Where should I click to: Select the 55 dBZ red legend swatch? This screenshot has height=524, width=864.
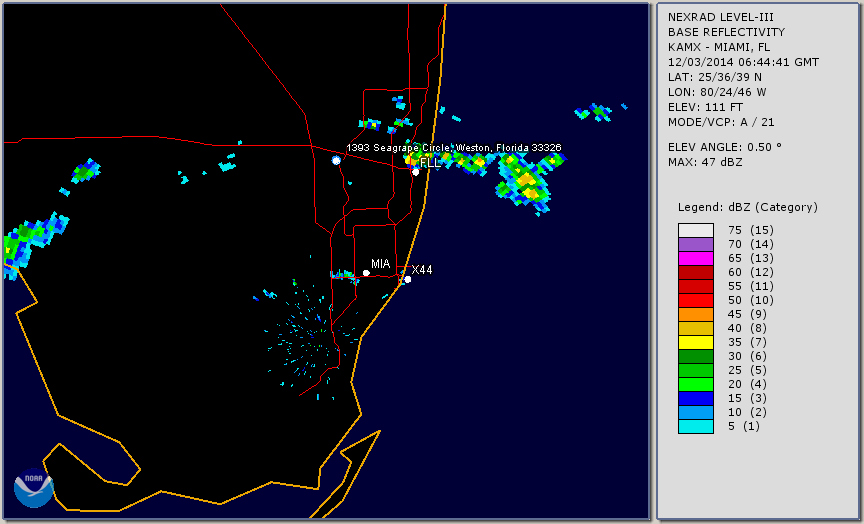696,287
